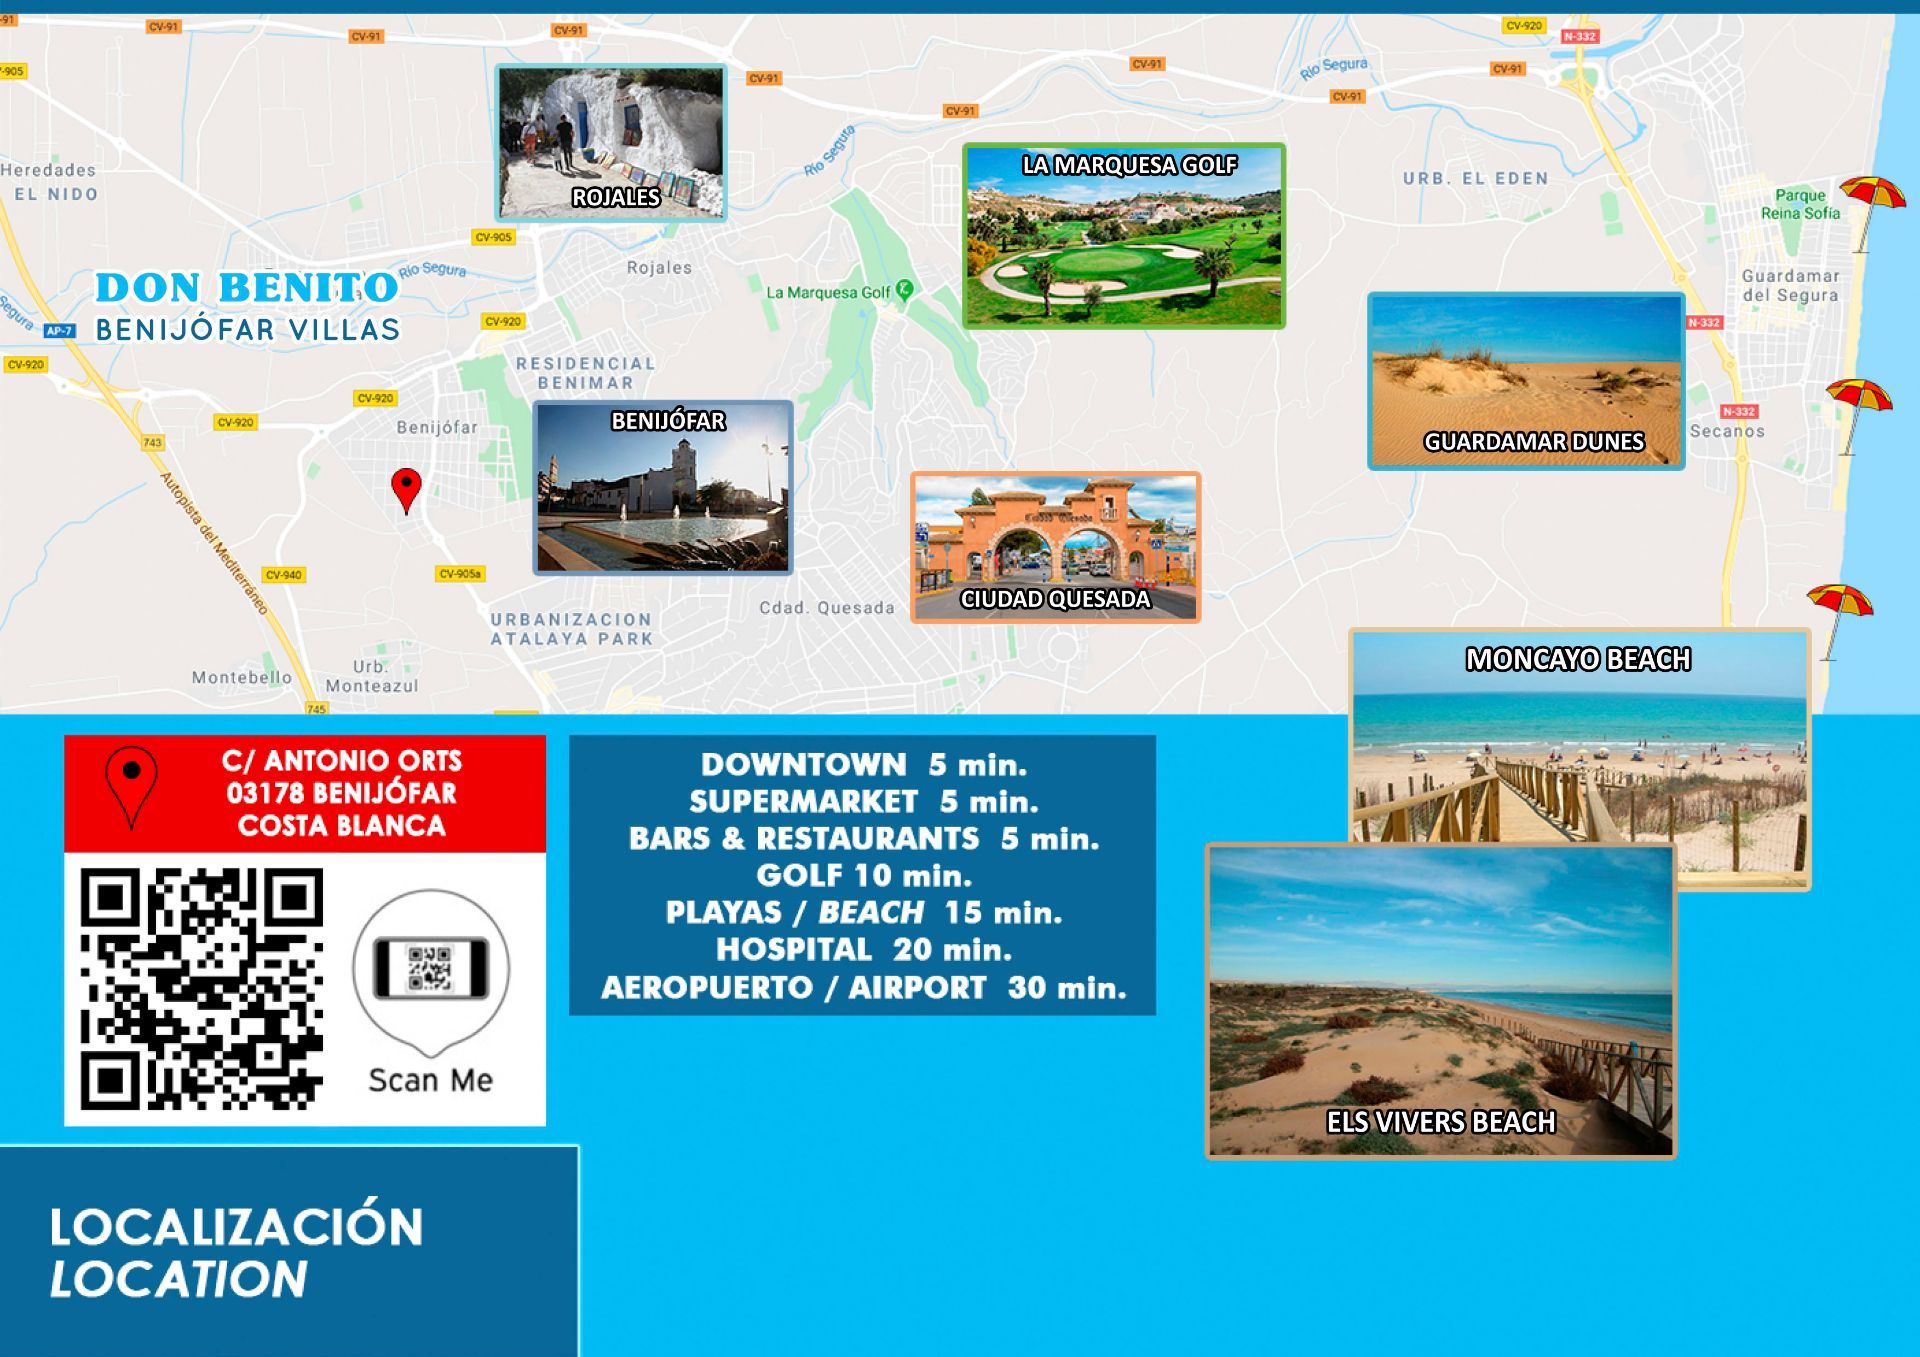
Task: Click the HOSPITAL 20 min. line
Action: coord(864,950)
